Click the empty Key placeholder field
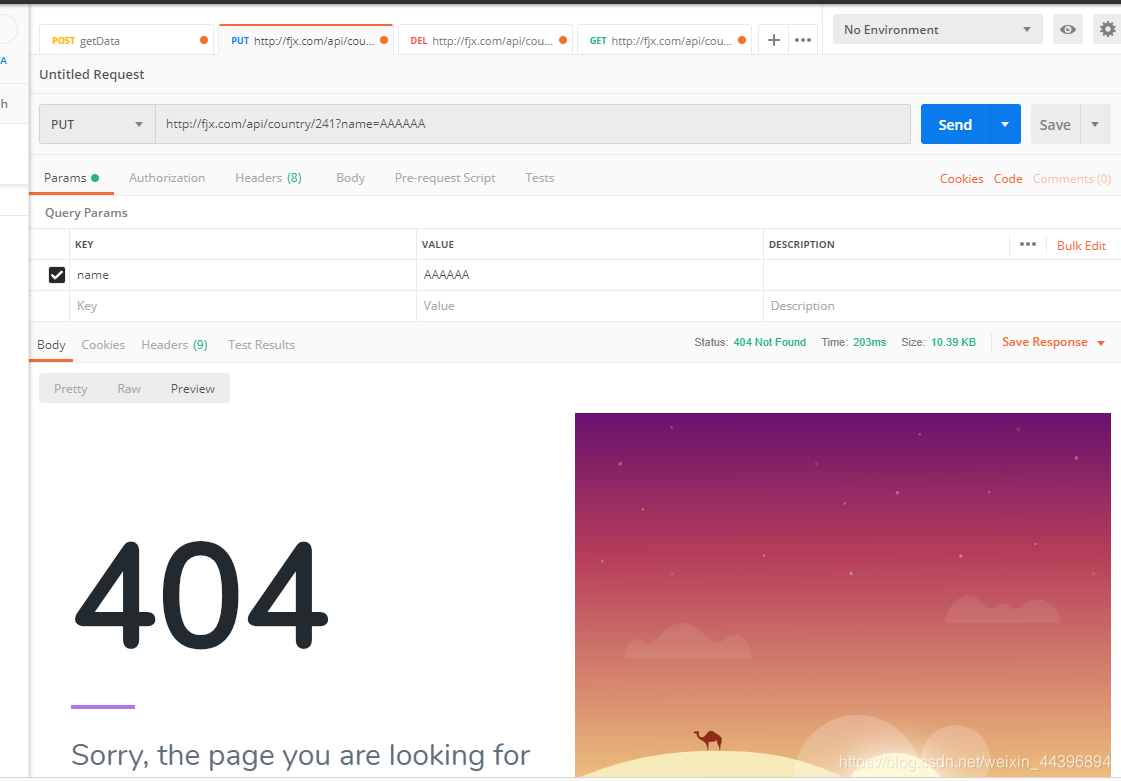This screenshot has width=1121, height=781. (x=243, y=306)
